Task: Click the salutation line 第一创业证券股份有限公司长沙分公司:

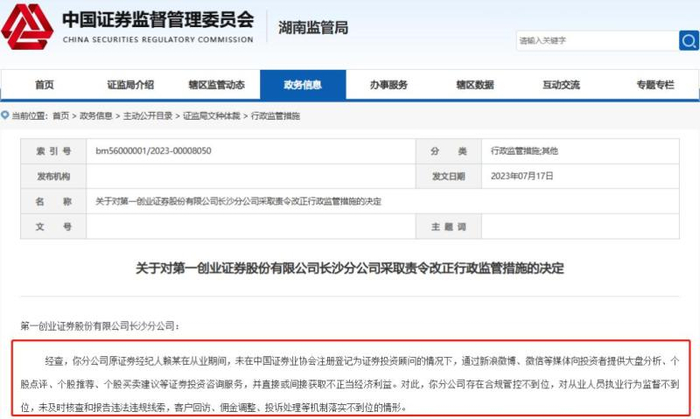Action: (100, 326)
